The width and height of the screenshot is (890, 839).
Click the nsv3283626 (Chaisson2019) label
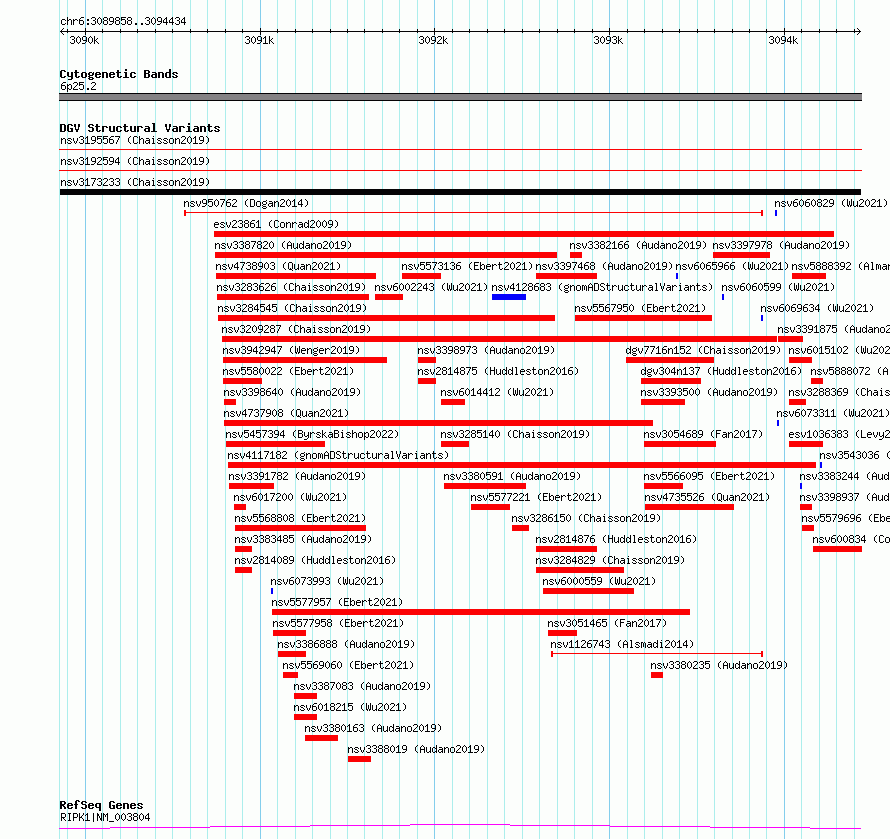291,287
